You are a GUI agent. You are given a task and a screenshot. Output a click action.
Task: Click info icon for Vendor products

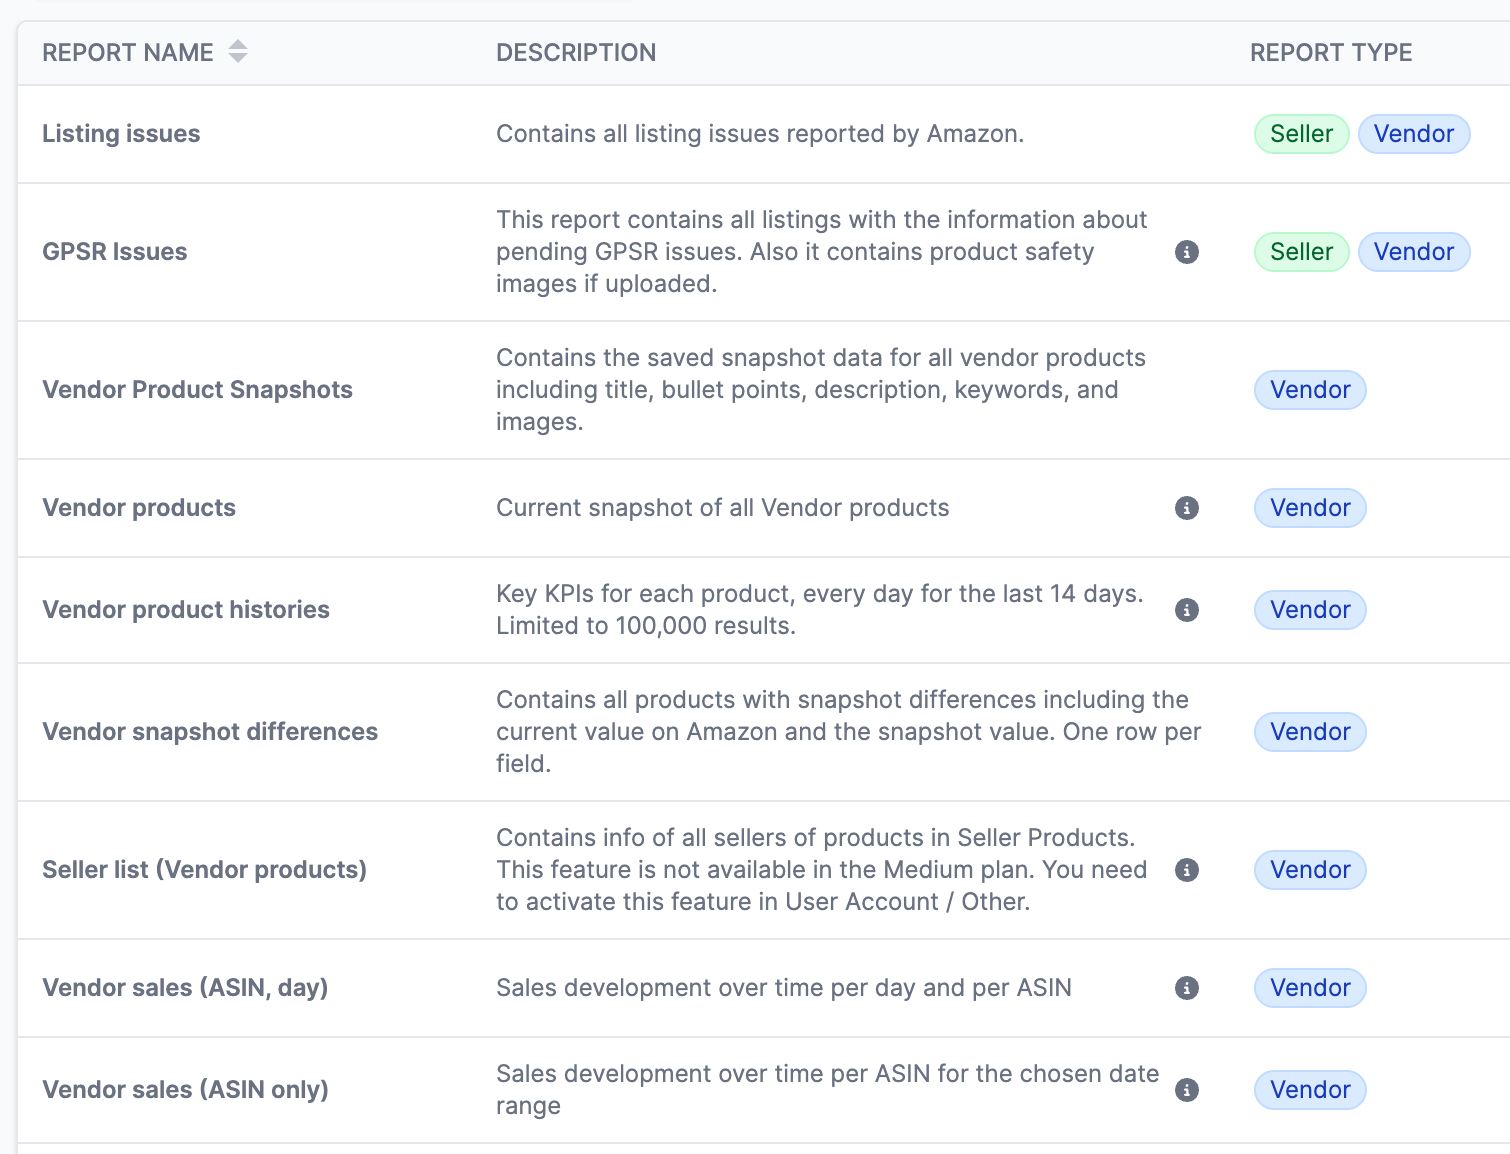(1186, 508)
